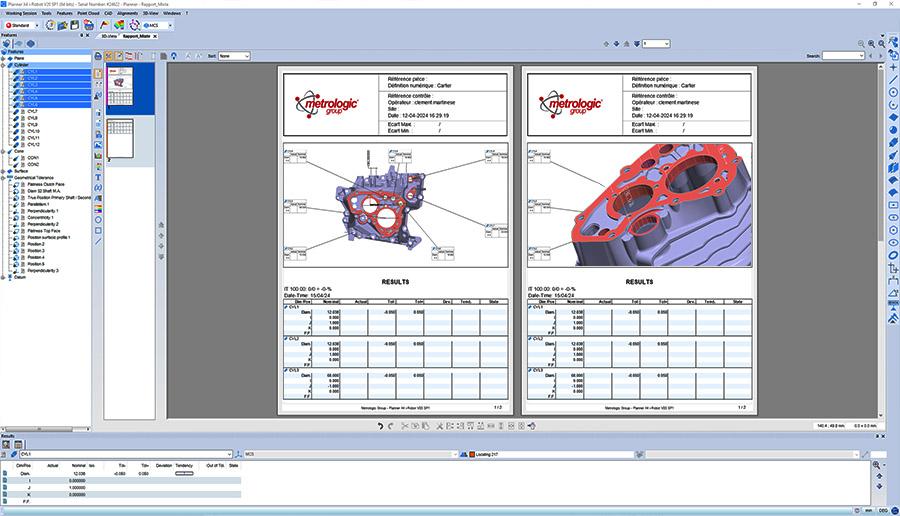Click the insert chart tool icon
The image size is (900, 516).
pos(98,156)
